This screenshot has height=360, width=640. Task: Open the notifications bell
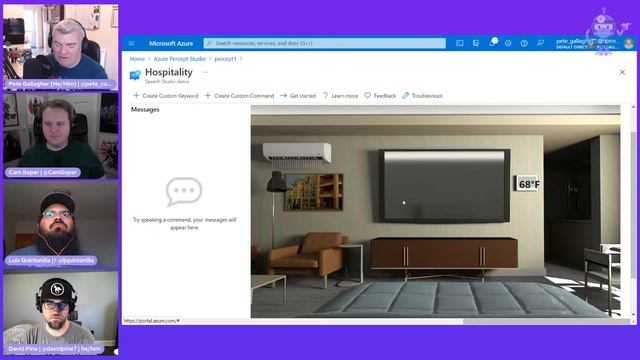click(492, 43)
